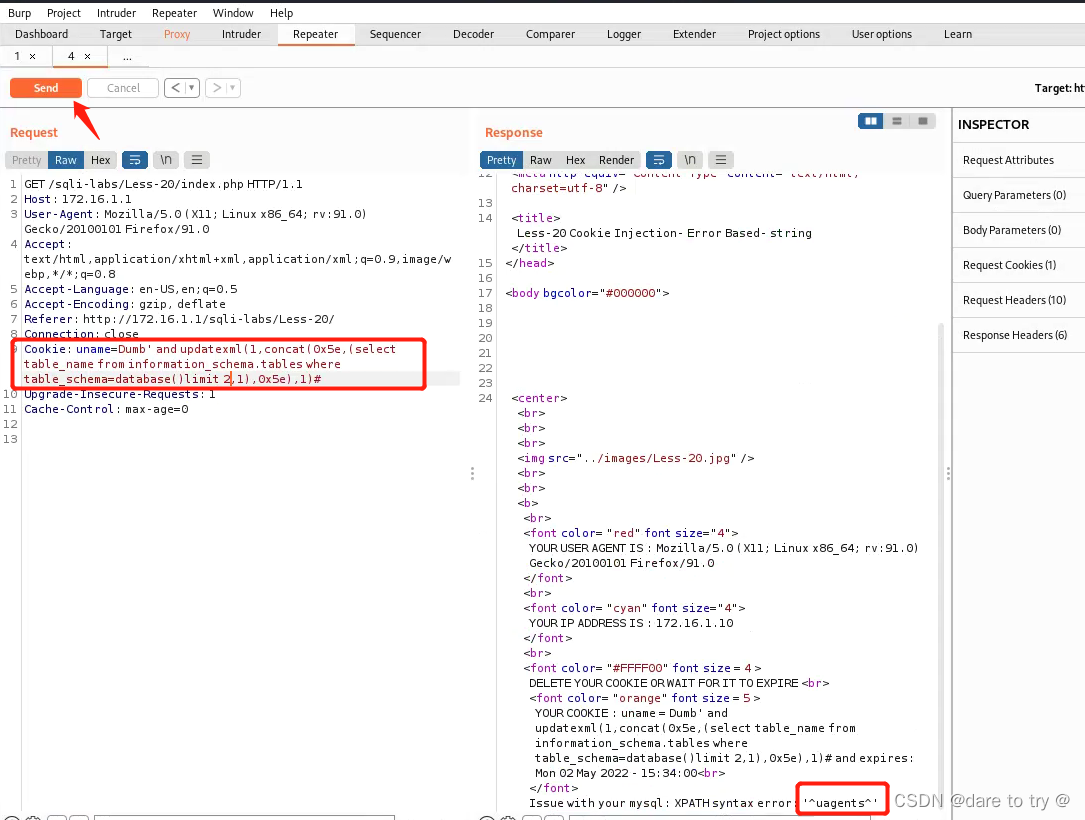Image resolution: width=1085 pixels, height=820 pixels.
Task: Select Repeater request tab 1
Action: pyautogui.click(x=17, y=56)
